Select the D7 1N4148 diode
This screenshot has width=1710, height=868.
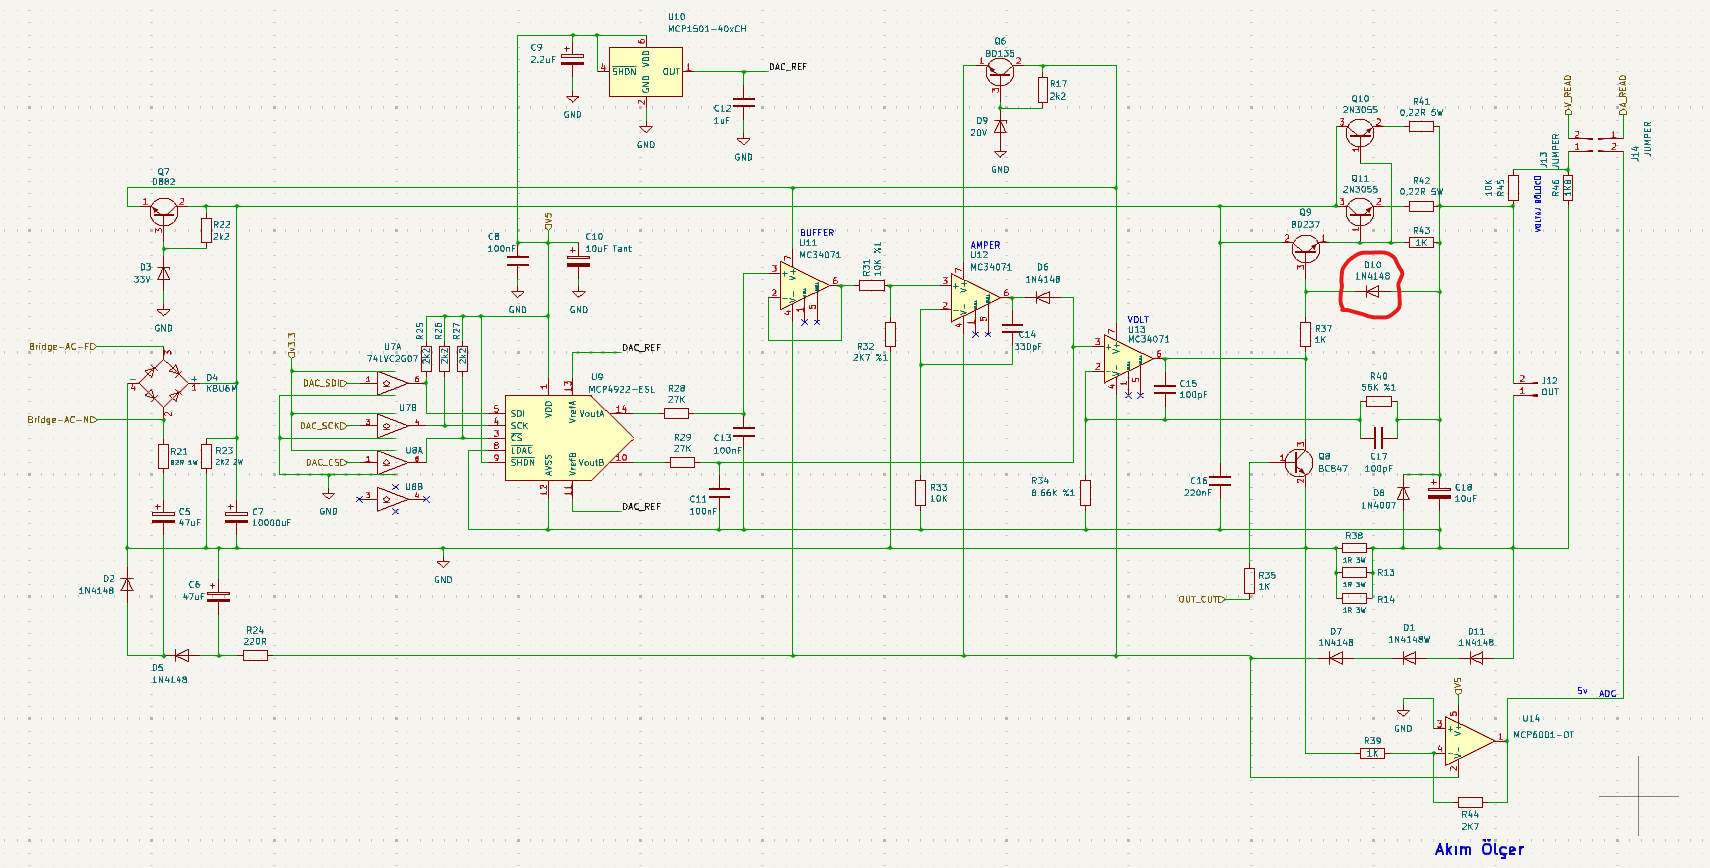click(x=1336, y=658)
